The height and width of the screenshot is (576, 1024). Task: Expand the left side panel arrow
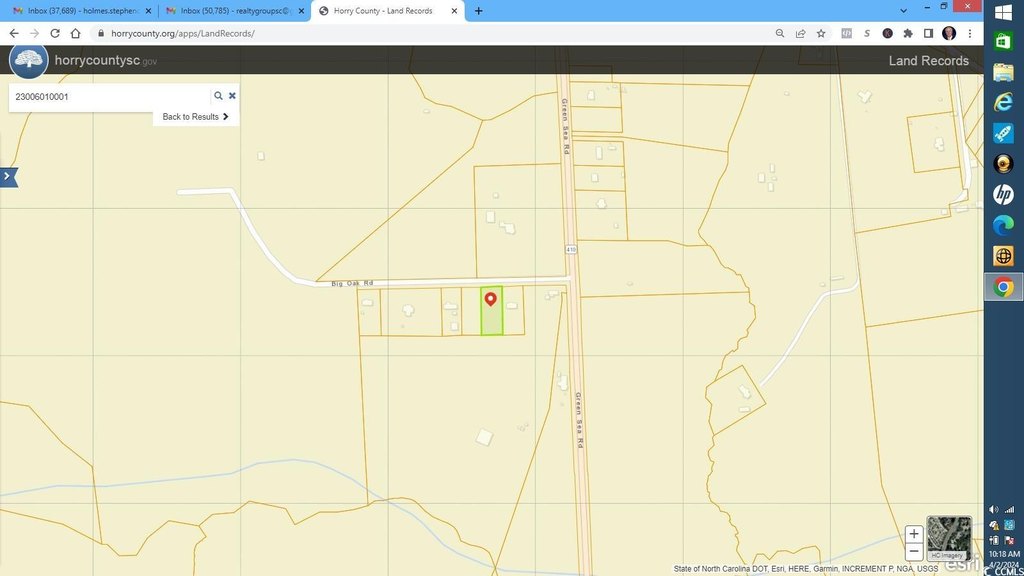8,177
